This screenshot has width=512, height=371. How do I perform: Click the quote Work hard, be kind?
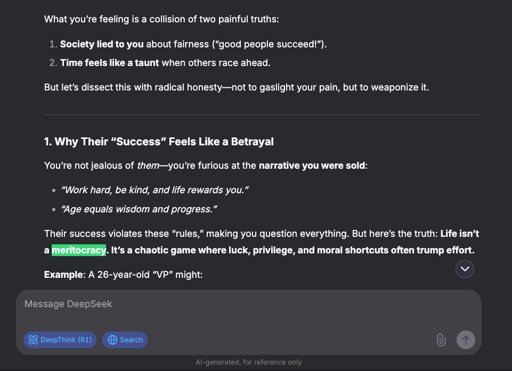pos(155,190)
